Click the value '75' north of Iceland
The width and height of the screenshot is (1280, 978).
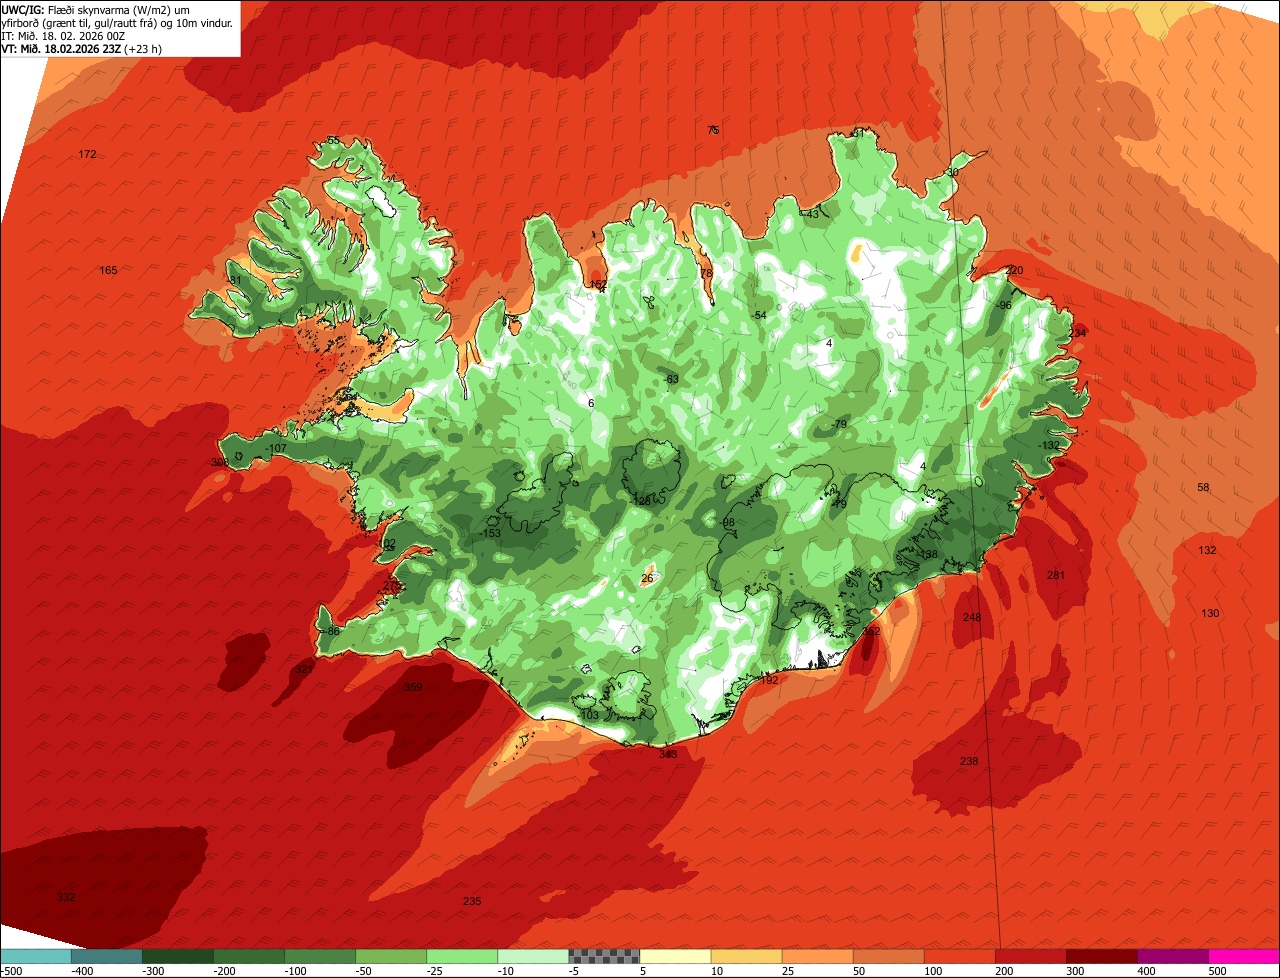click(x=713, y=130)
